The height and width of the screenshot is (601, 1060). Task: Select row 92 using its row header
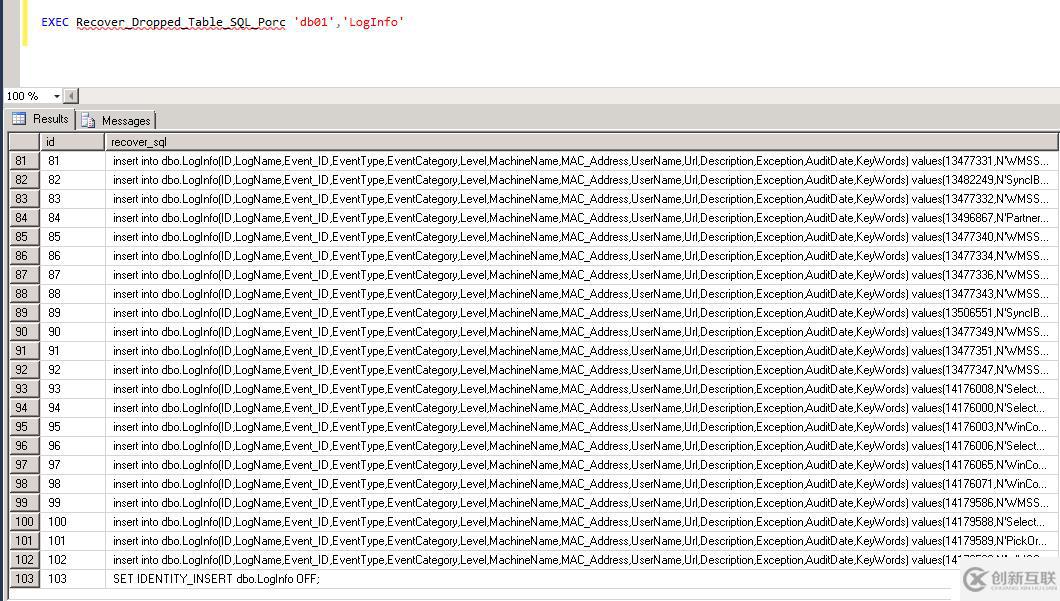pyautogui.click(x=22, y=369)
